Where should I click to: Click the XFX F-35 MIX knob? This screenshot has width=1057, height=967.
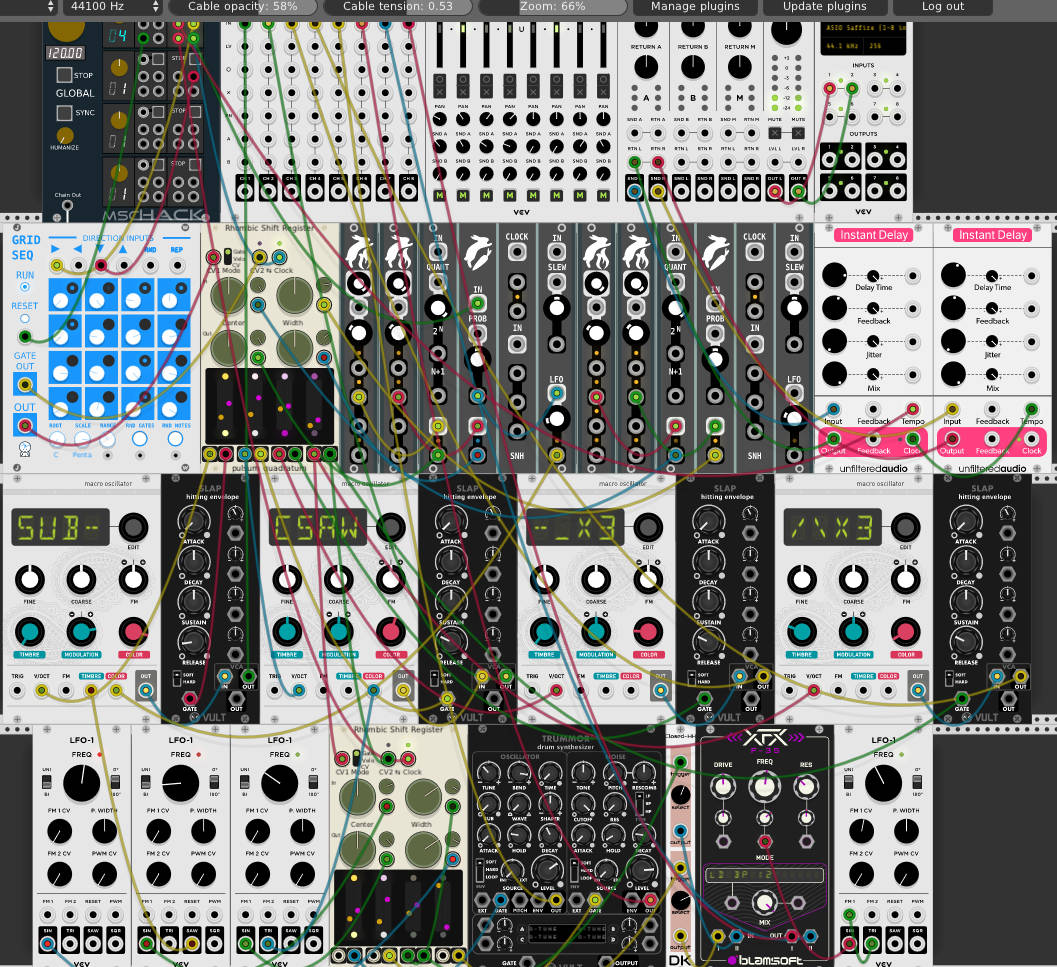pos(764,902)
